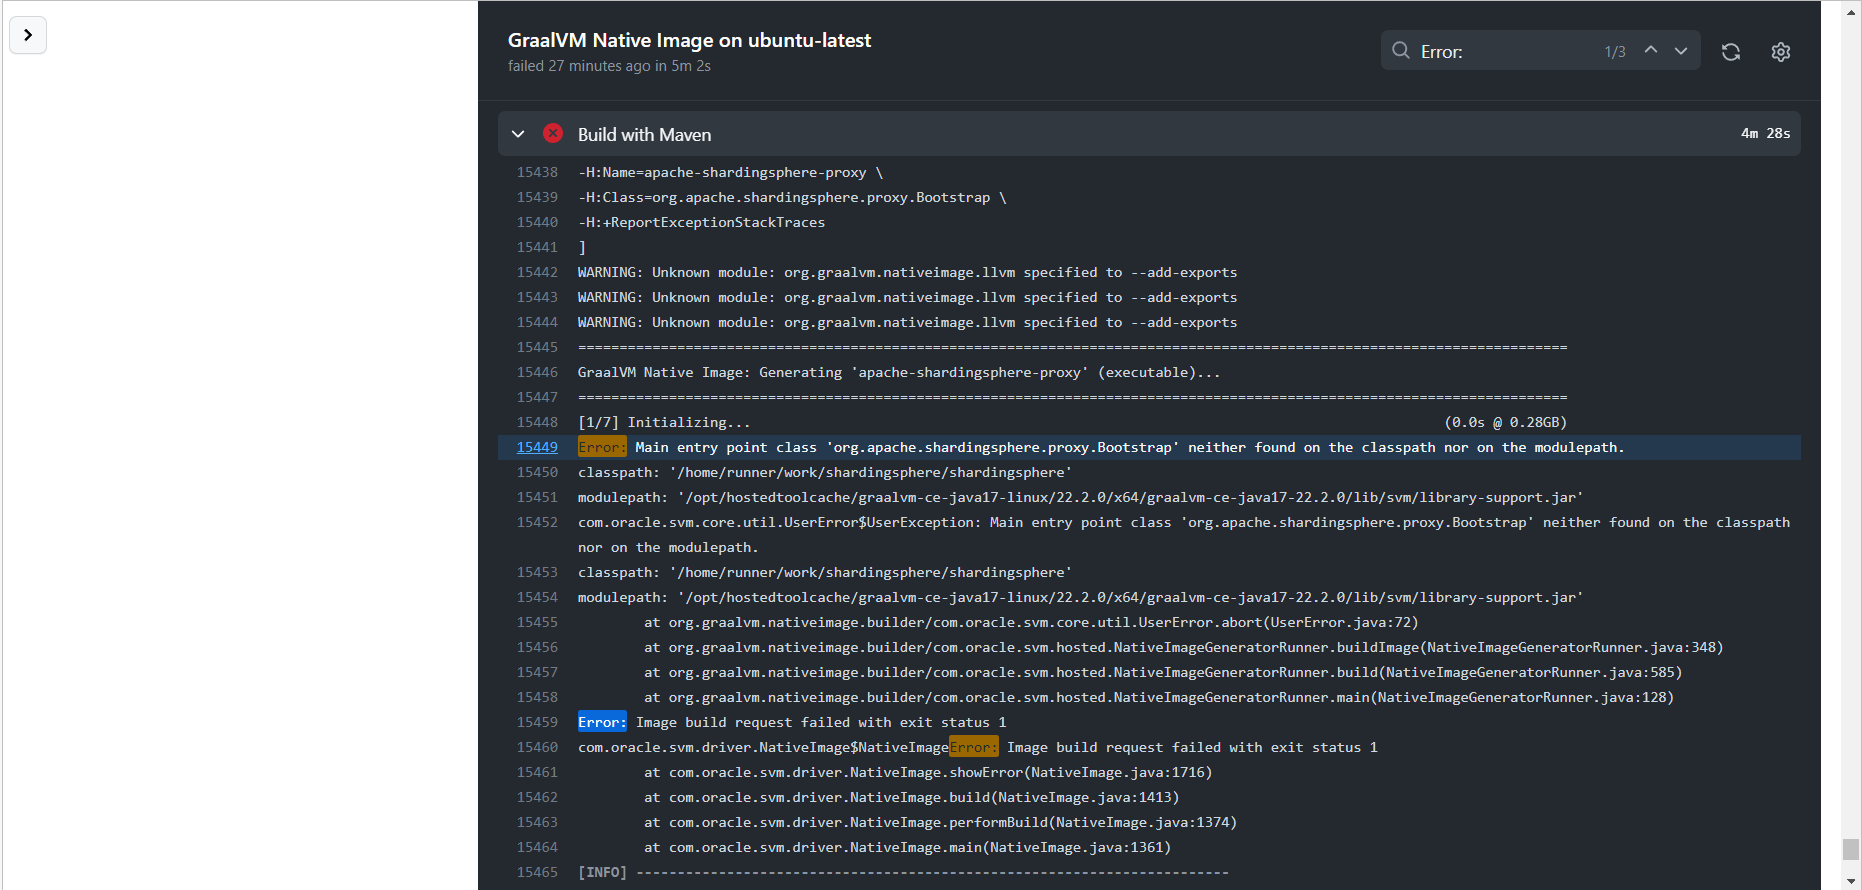
Task: Click the '-H:Class=org.apache.shardingsphere.proxy.Bootstrap' log line
Action: 792,197
